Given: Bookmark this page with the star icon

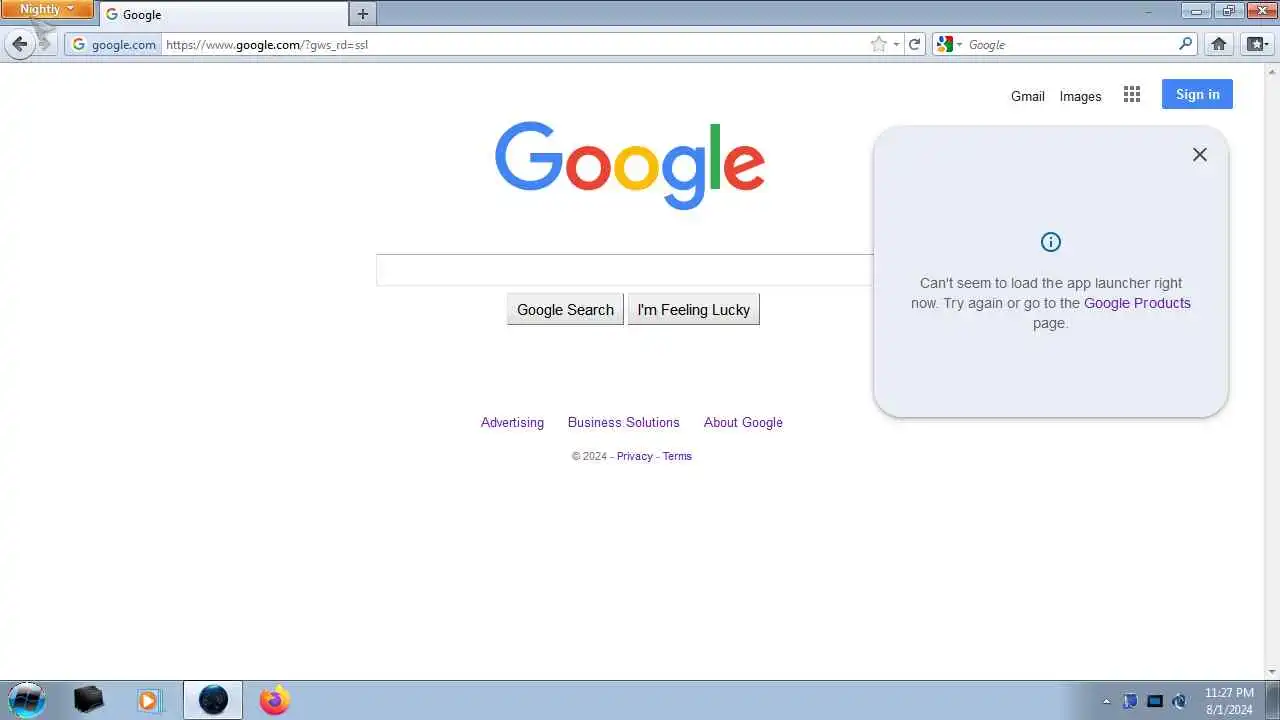Looking at the screenshot, I should [x=879, y=44].
